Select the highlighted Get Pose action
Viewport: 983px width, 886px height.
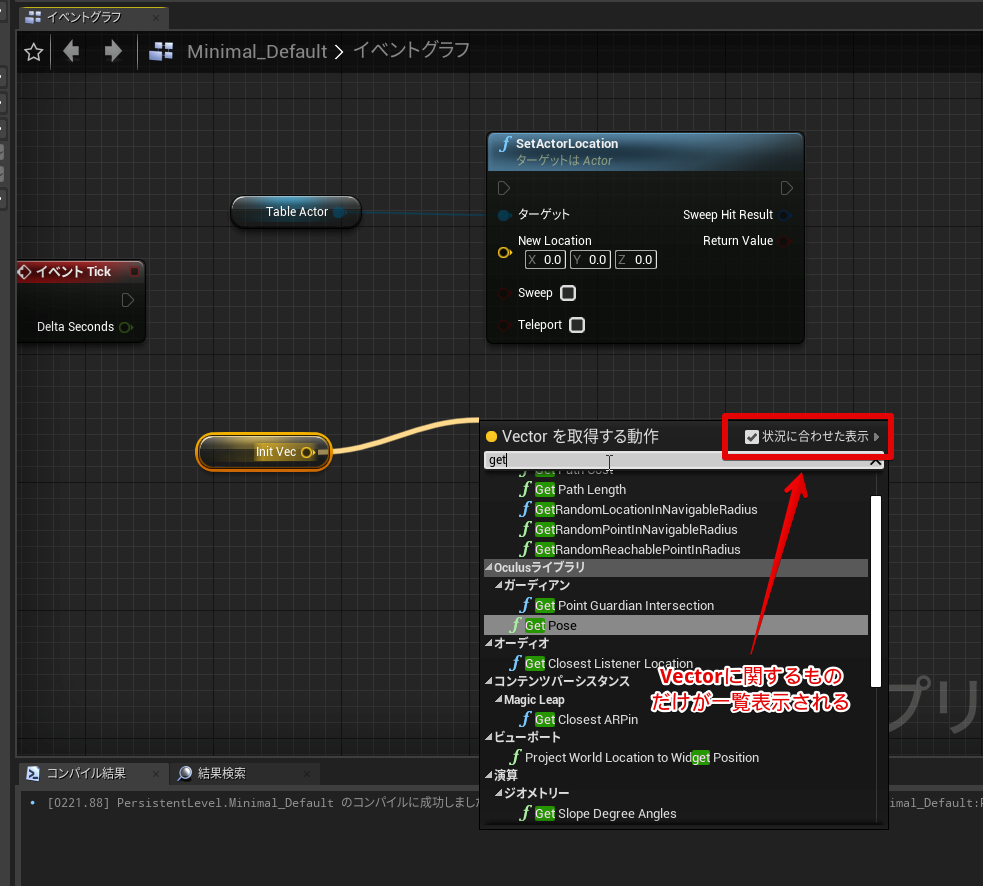pos(676,625)
